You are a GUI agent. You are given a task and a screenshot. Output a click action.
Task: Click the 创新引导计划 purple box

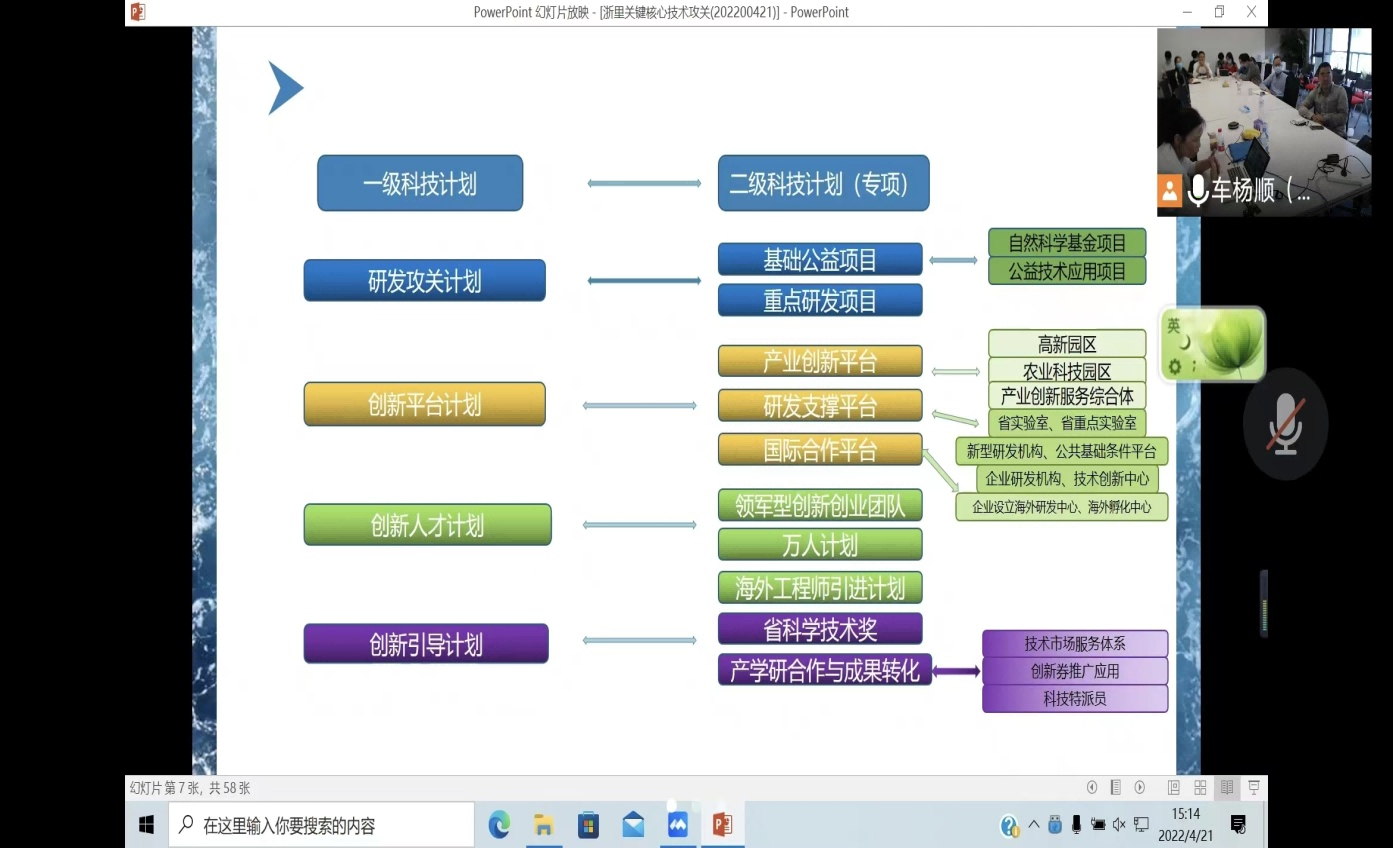[426, 644]
